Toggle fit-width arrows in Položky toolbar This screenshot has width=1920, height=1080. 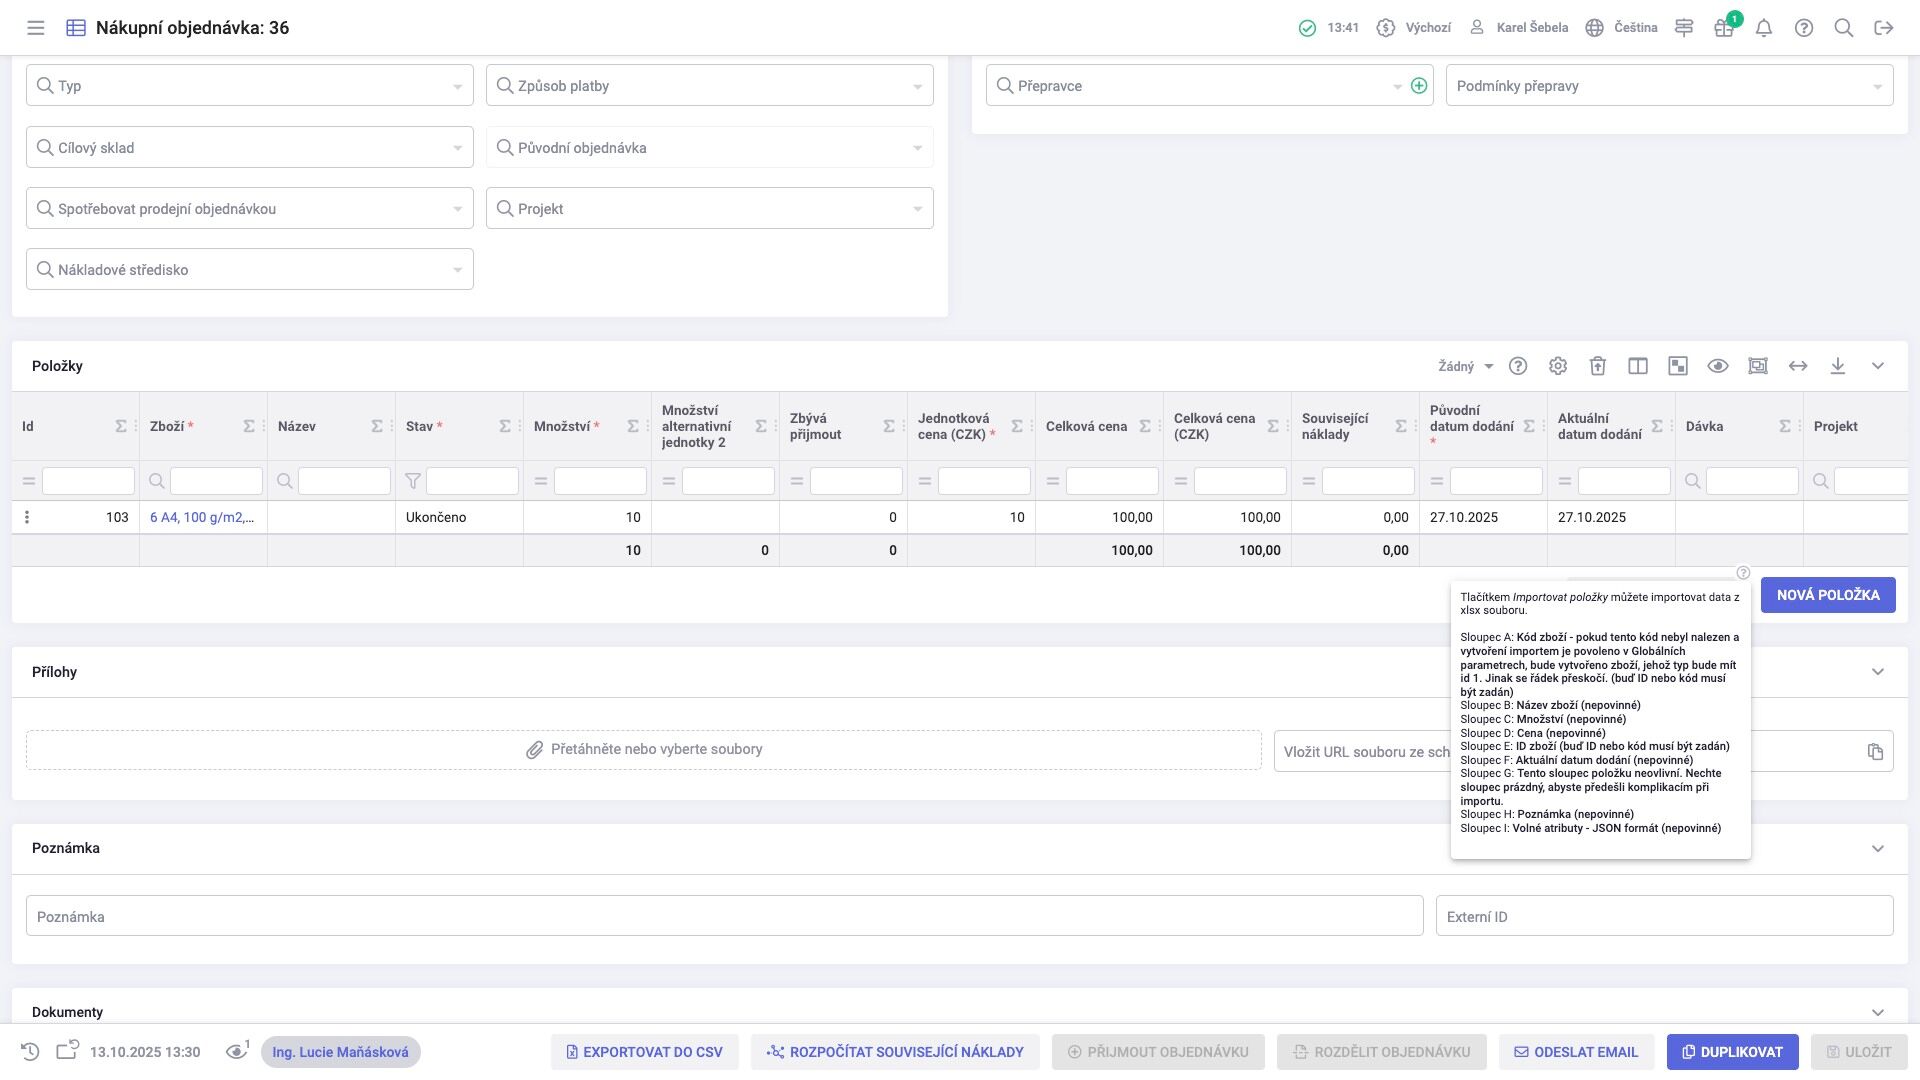1798,366
